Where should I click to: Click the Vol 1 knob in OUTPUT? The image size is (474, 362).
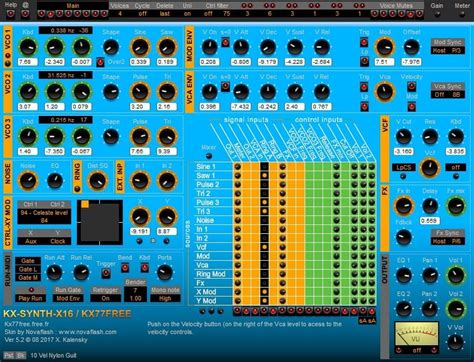click(455, 275)
